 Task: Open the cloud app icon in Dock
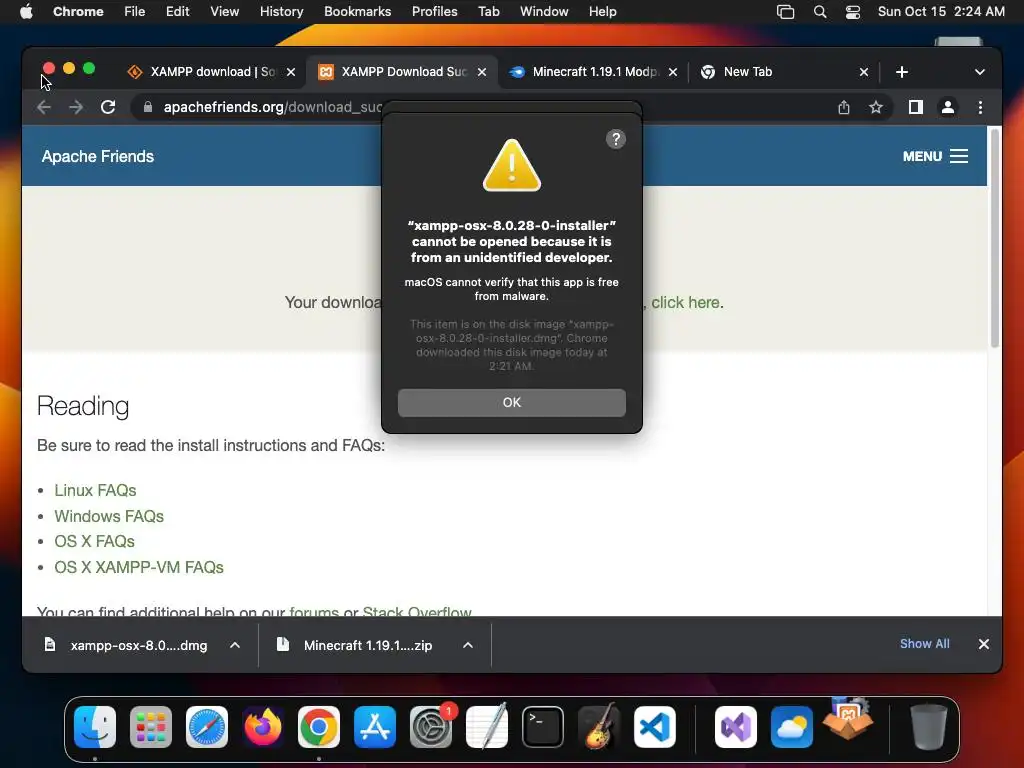(x=792, y=727)
